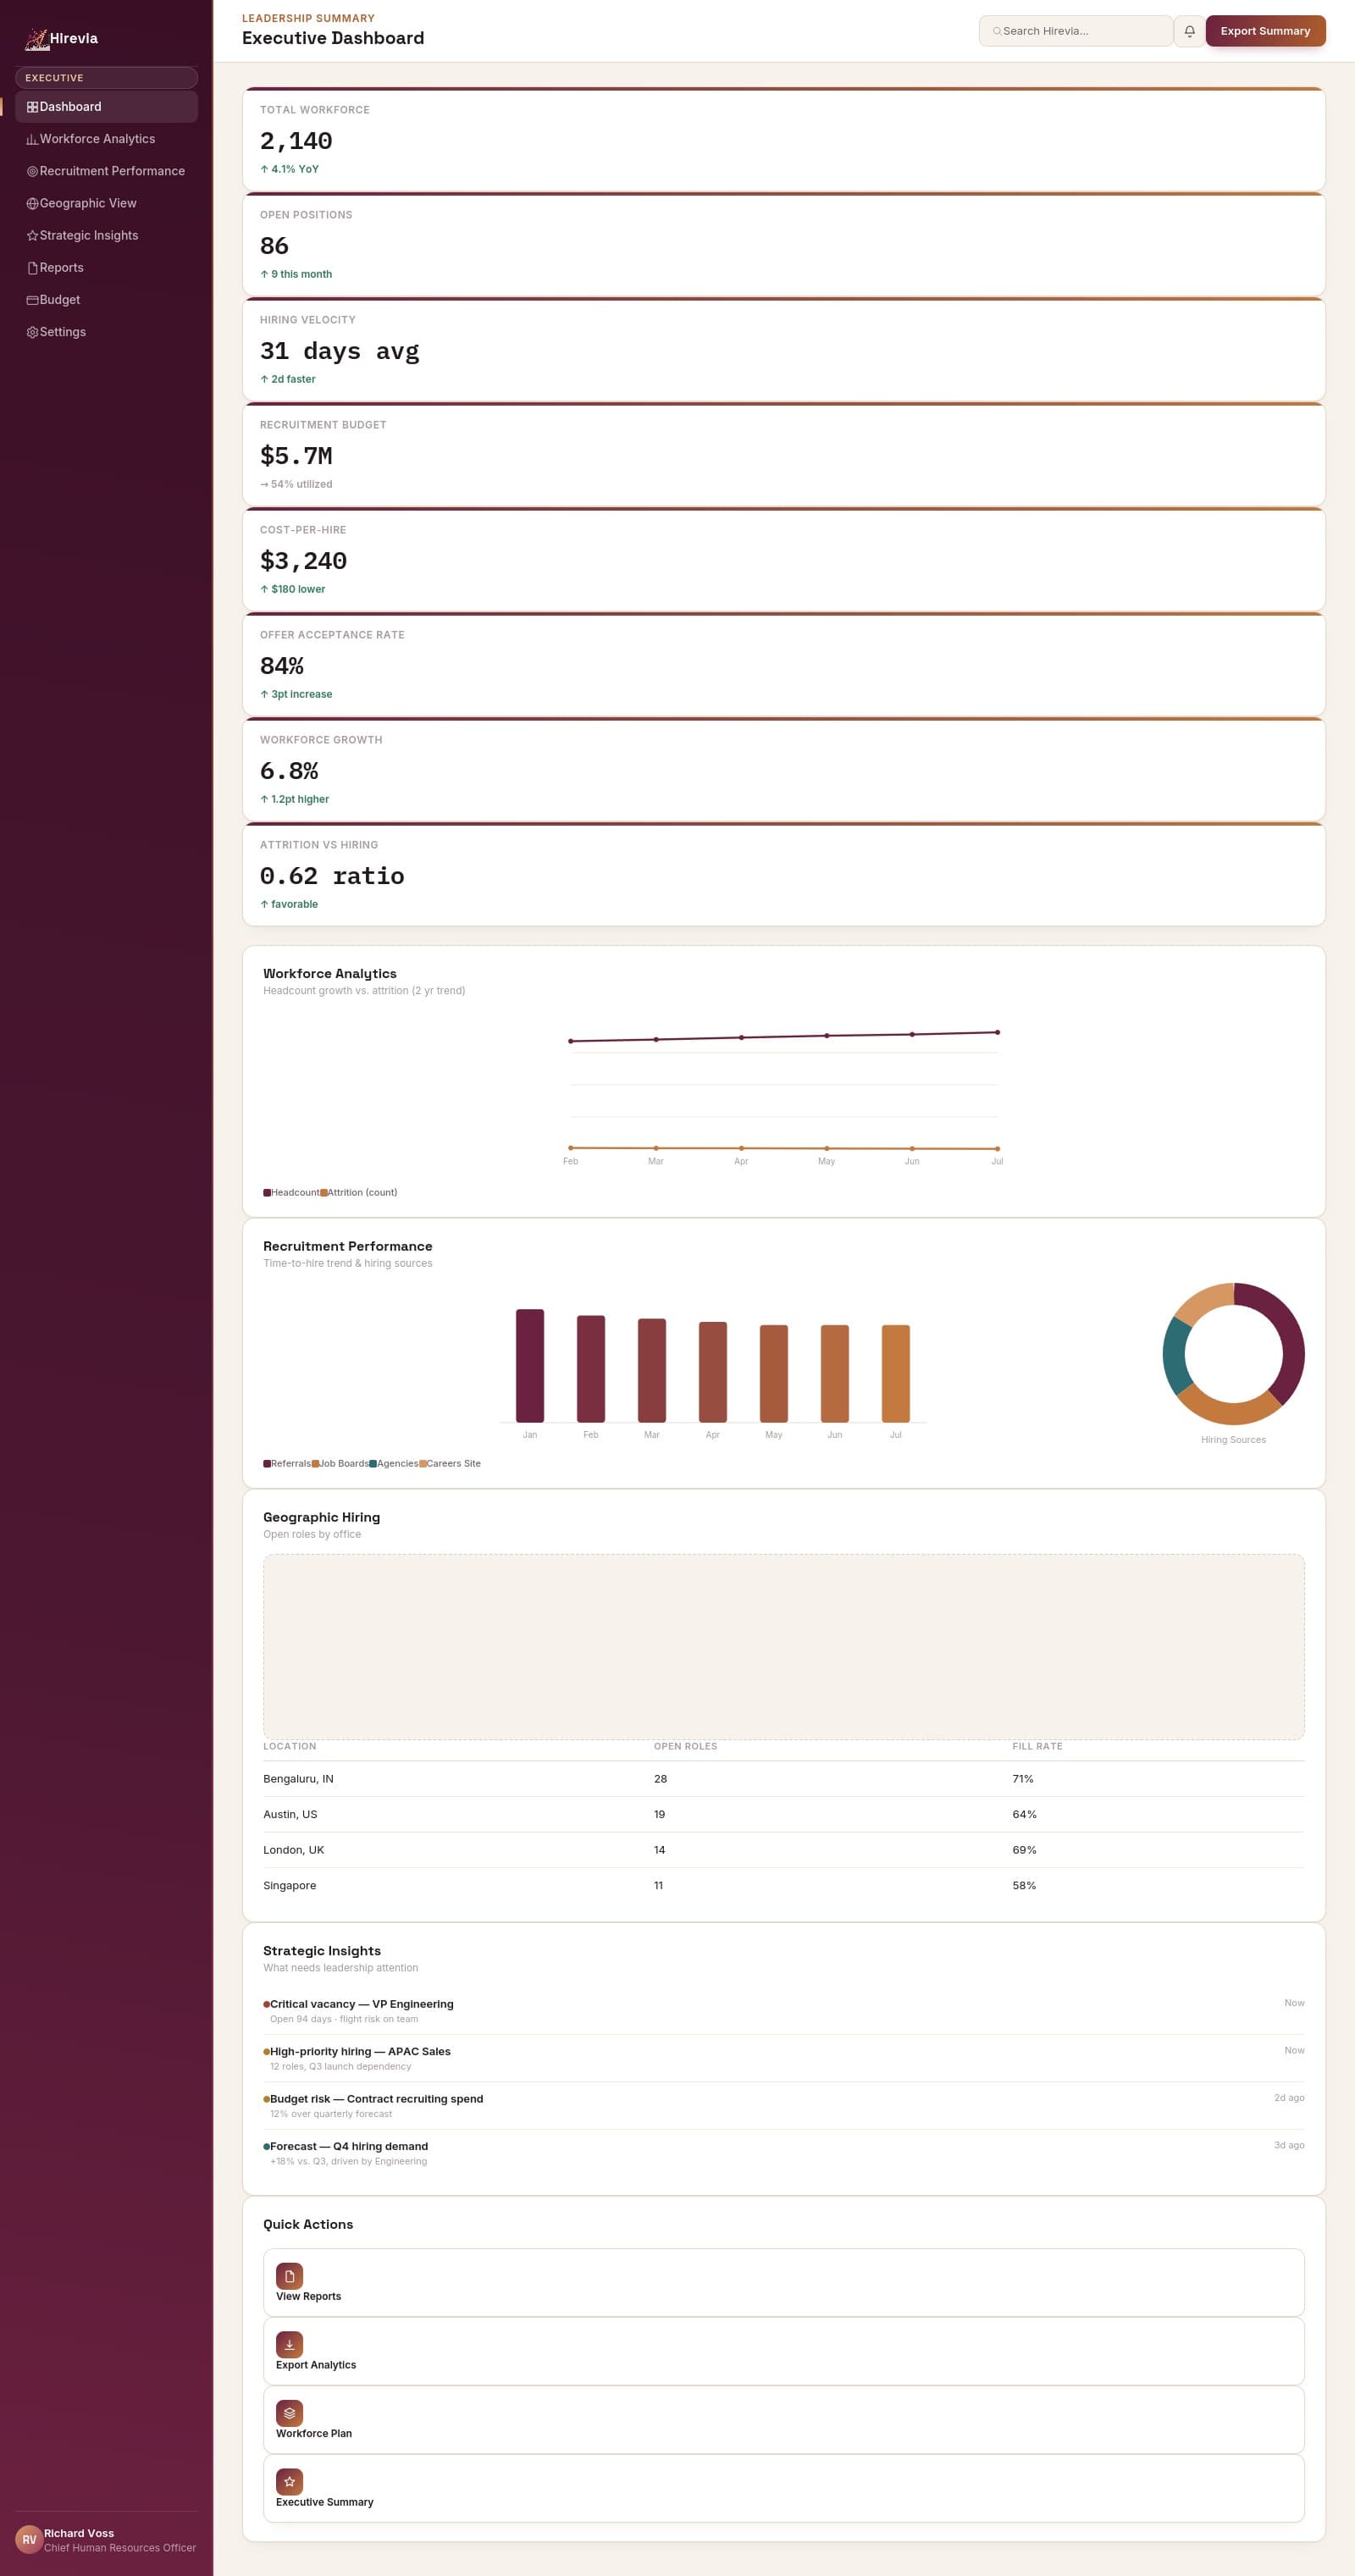1355x2576 pixels.
Task: Click the Reports document icon in sidebar
Action: (32, 268)
